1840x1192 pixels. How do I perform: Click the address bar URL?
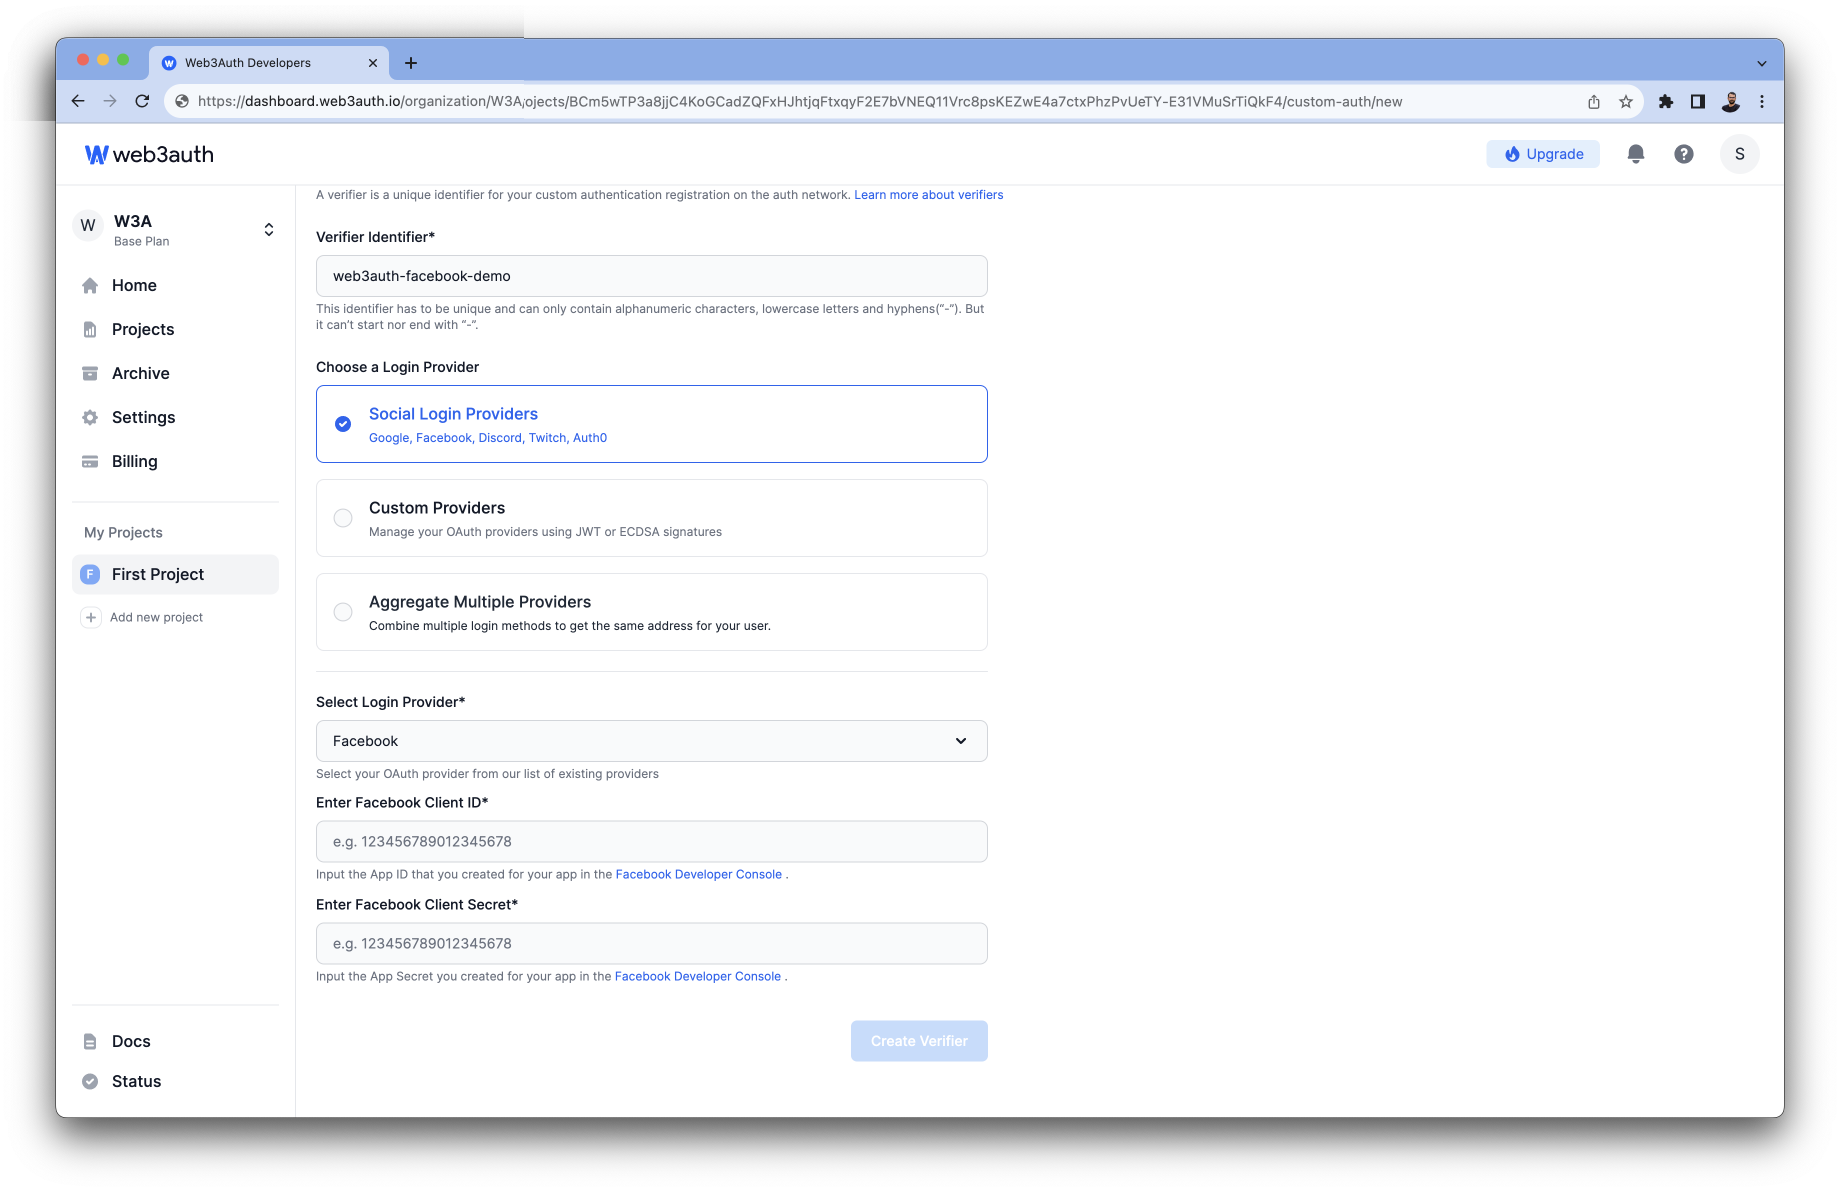tap(800, 101)
